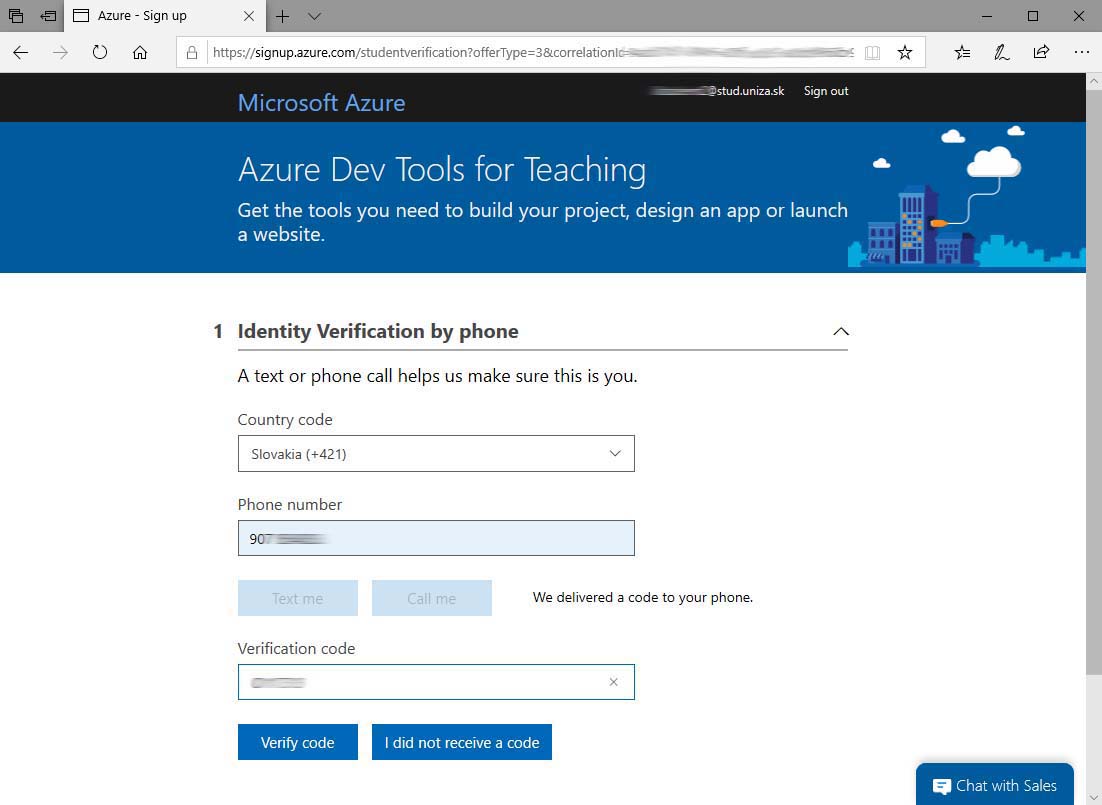Viewport: 1102px width, 805px height.
Task: Show tab previews dropdown arrow
Action: tap(314, 16)
